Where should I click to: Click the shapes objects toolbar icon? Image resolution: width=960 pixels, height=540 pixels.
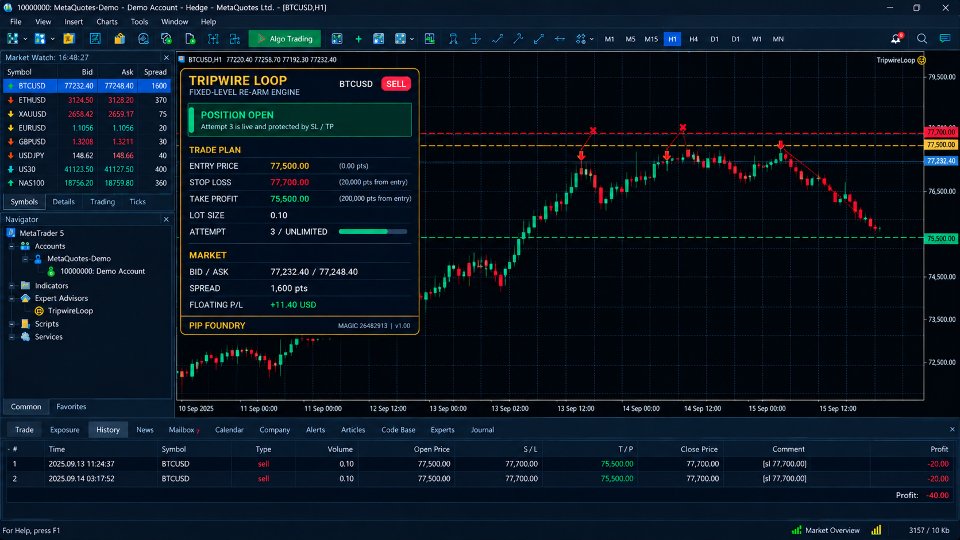coord(580,39)
